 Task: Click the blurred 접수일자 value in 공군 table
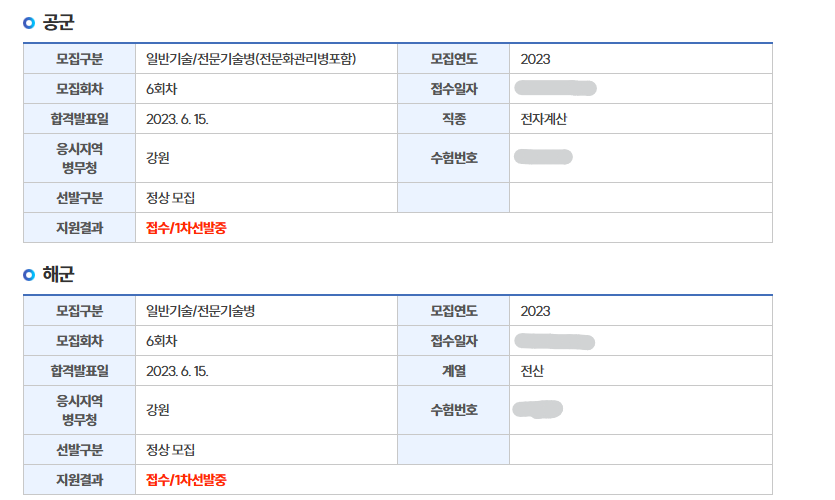click(555, 89)
